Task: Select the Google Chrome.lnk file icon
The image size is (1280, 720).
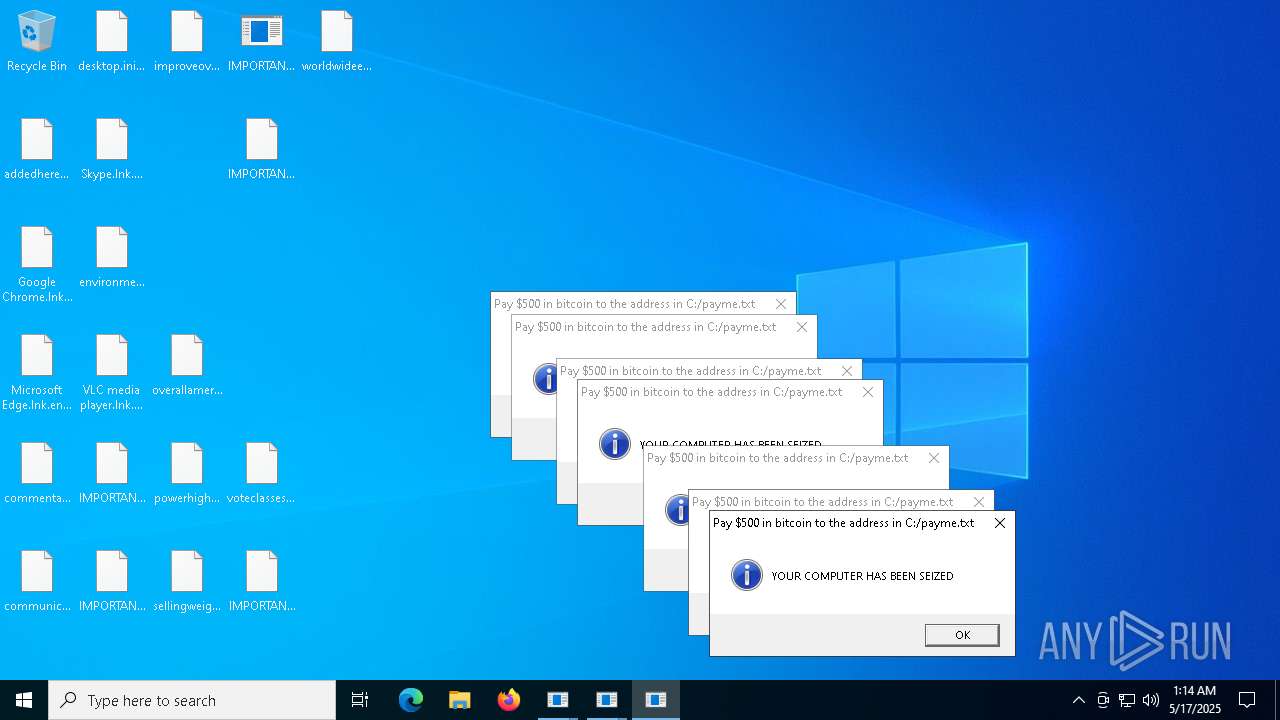Action: 37,264
